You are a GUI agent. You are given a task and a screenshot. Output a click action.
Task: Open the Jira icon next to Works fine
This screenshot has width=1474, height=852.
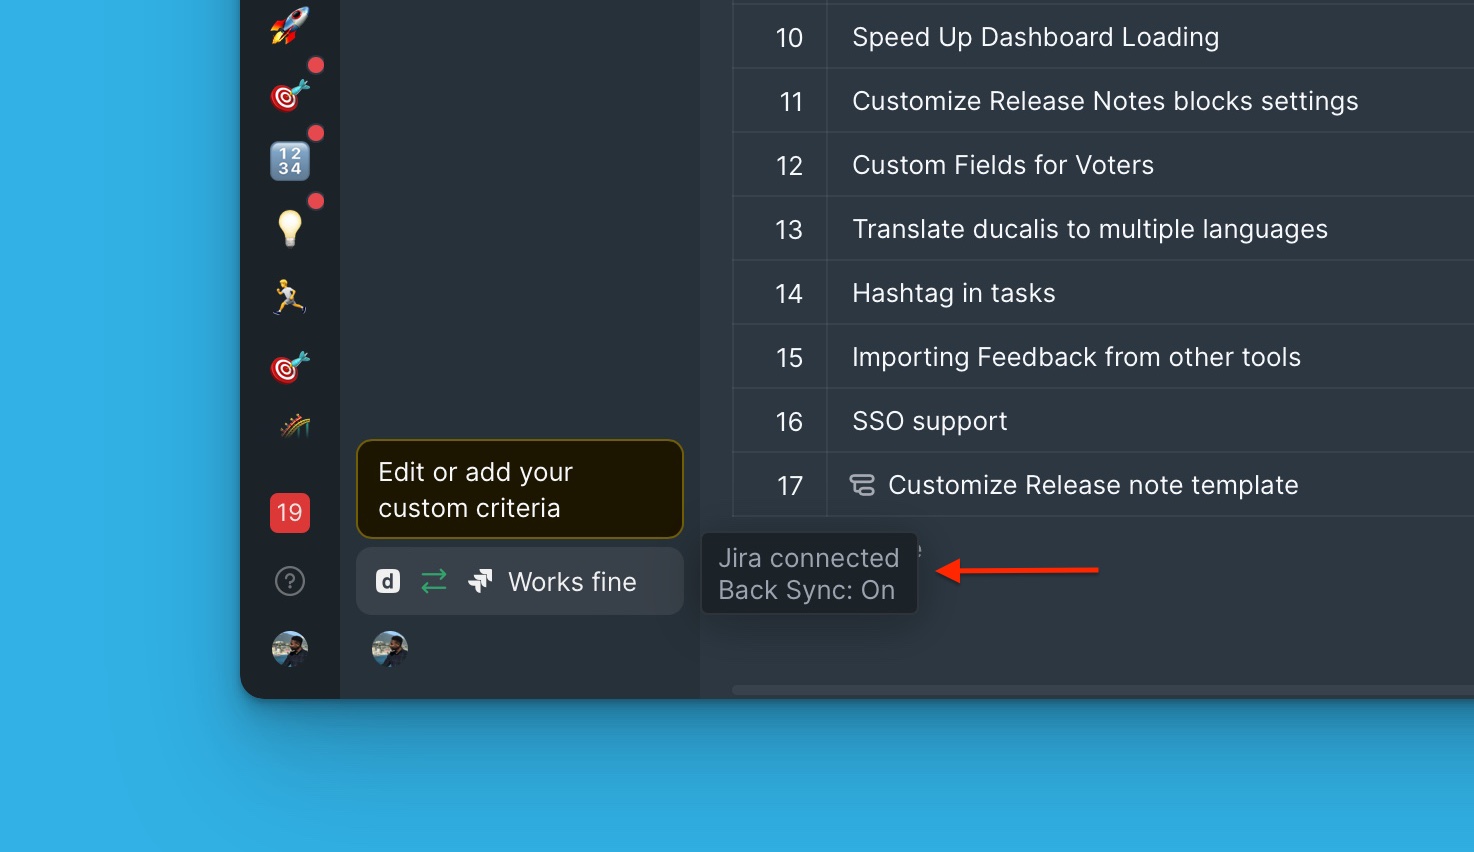coord(480,580)
